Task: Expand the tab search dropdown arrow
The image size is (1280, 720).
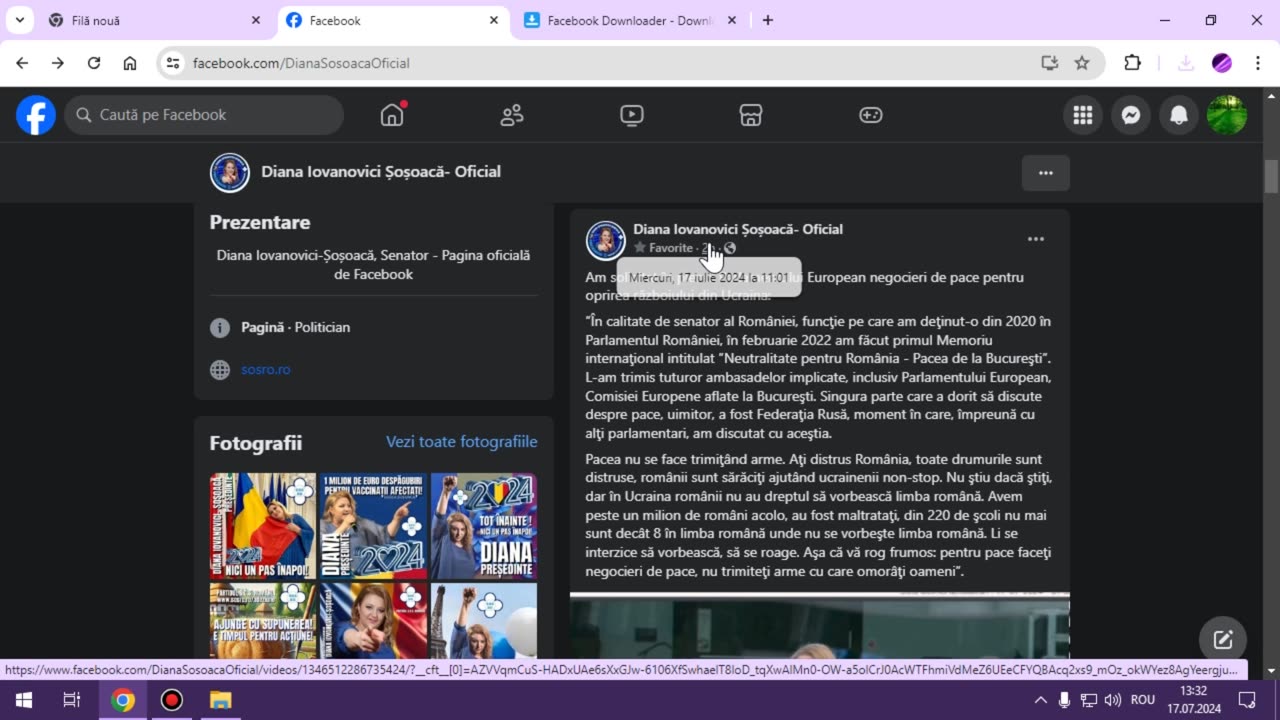Action: point(19,20)
